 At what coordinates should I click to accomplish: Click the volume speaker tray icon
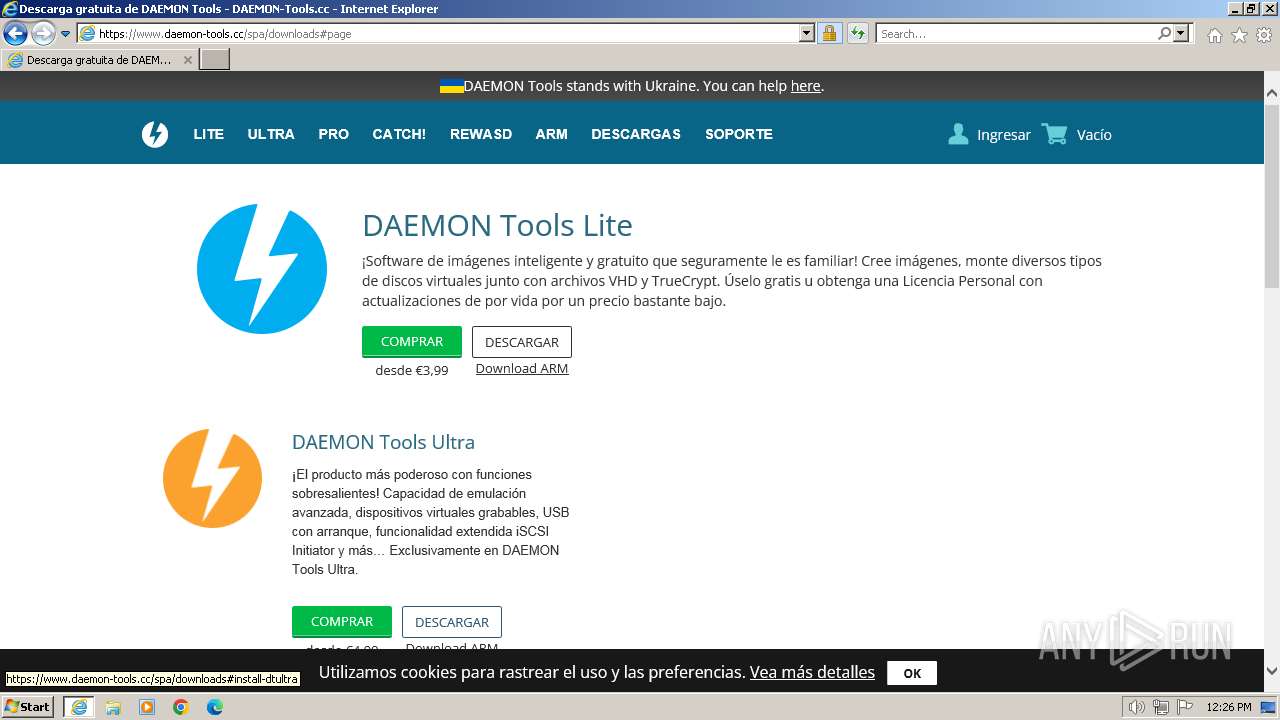(1137, 707)
